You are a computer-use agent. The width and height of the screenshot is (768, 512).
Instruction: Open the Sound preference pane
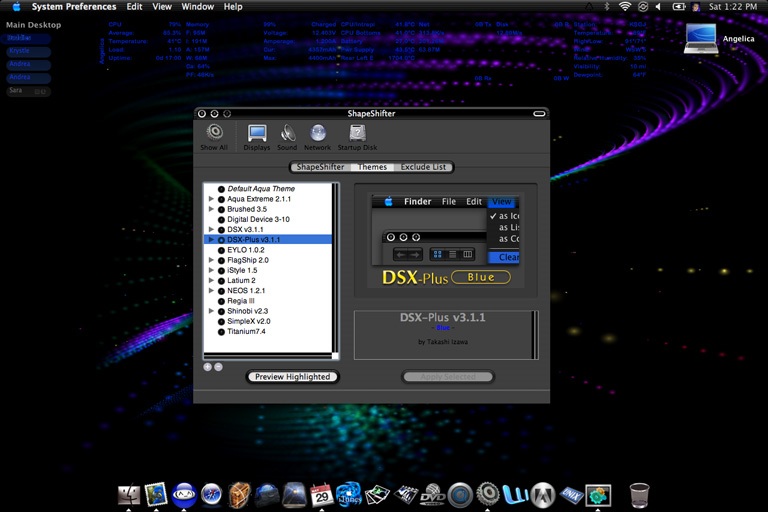[287, 137]
